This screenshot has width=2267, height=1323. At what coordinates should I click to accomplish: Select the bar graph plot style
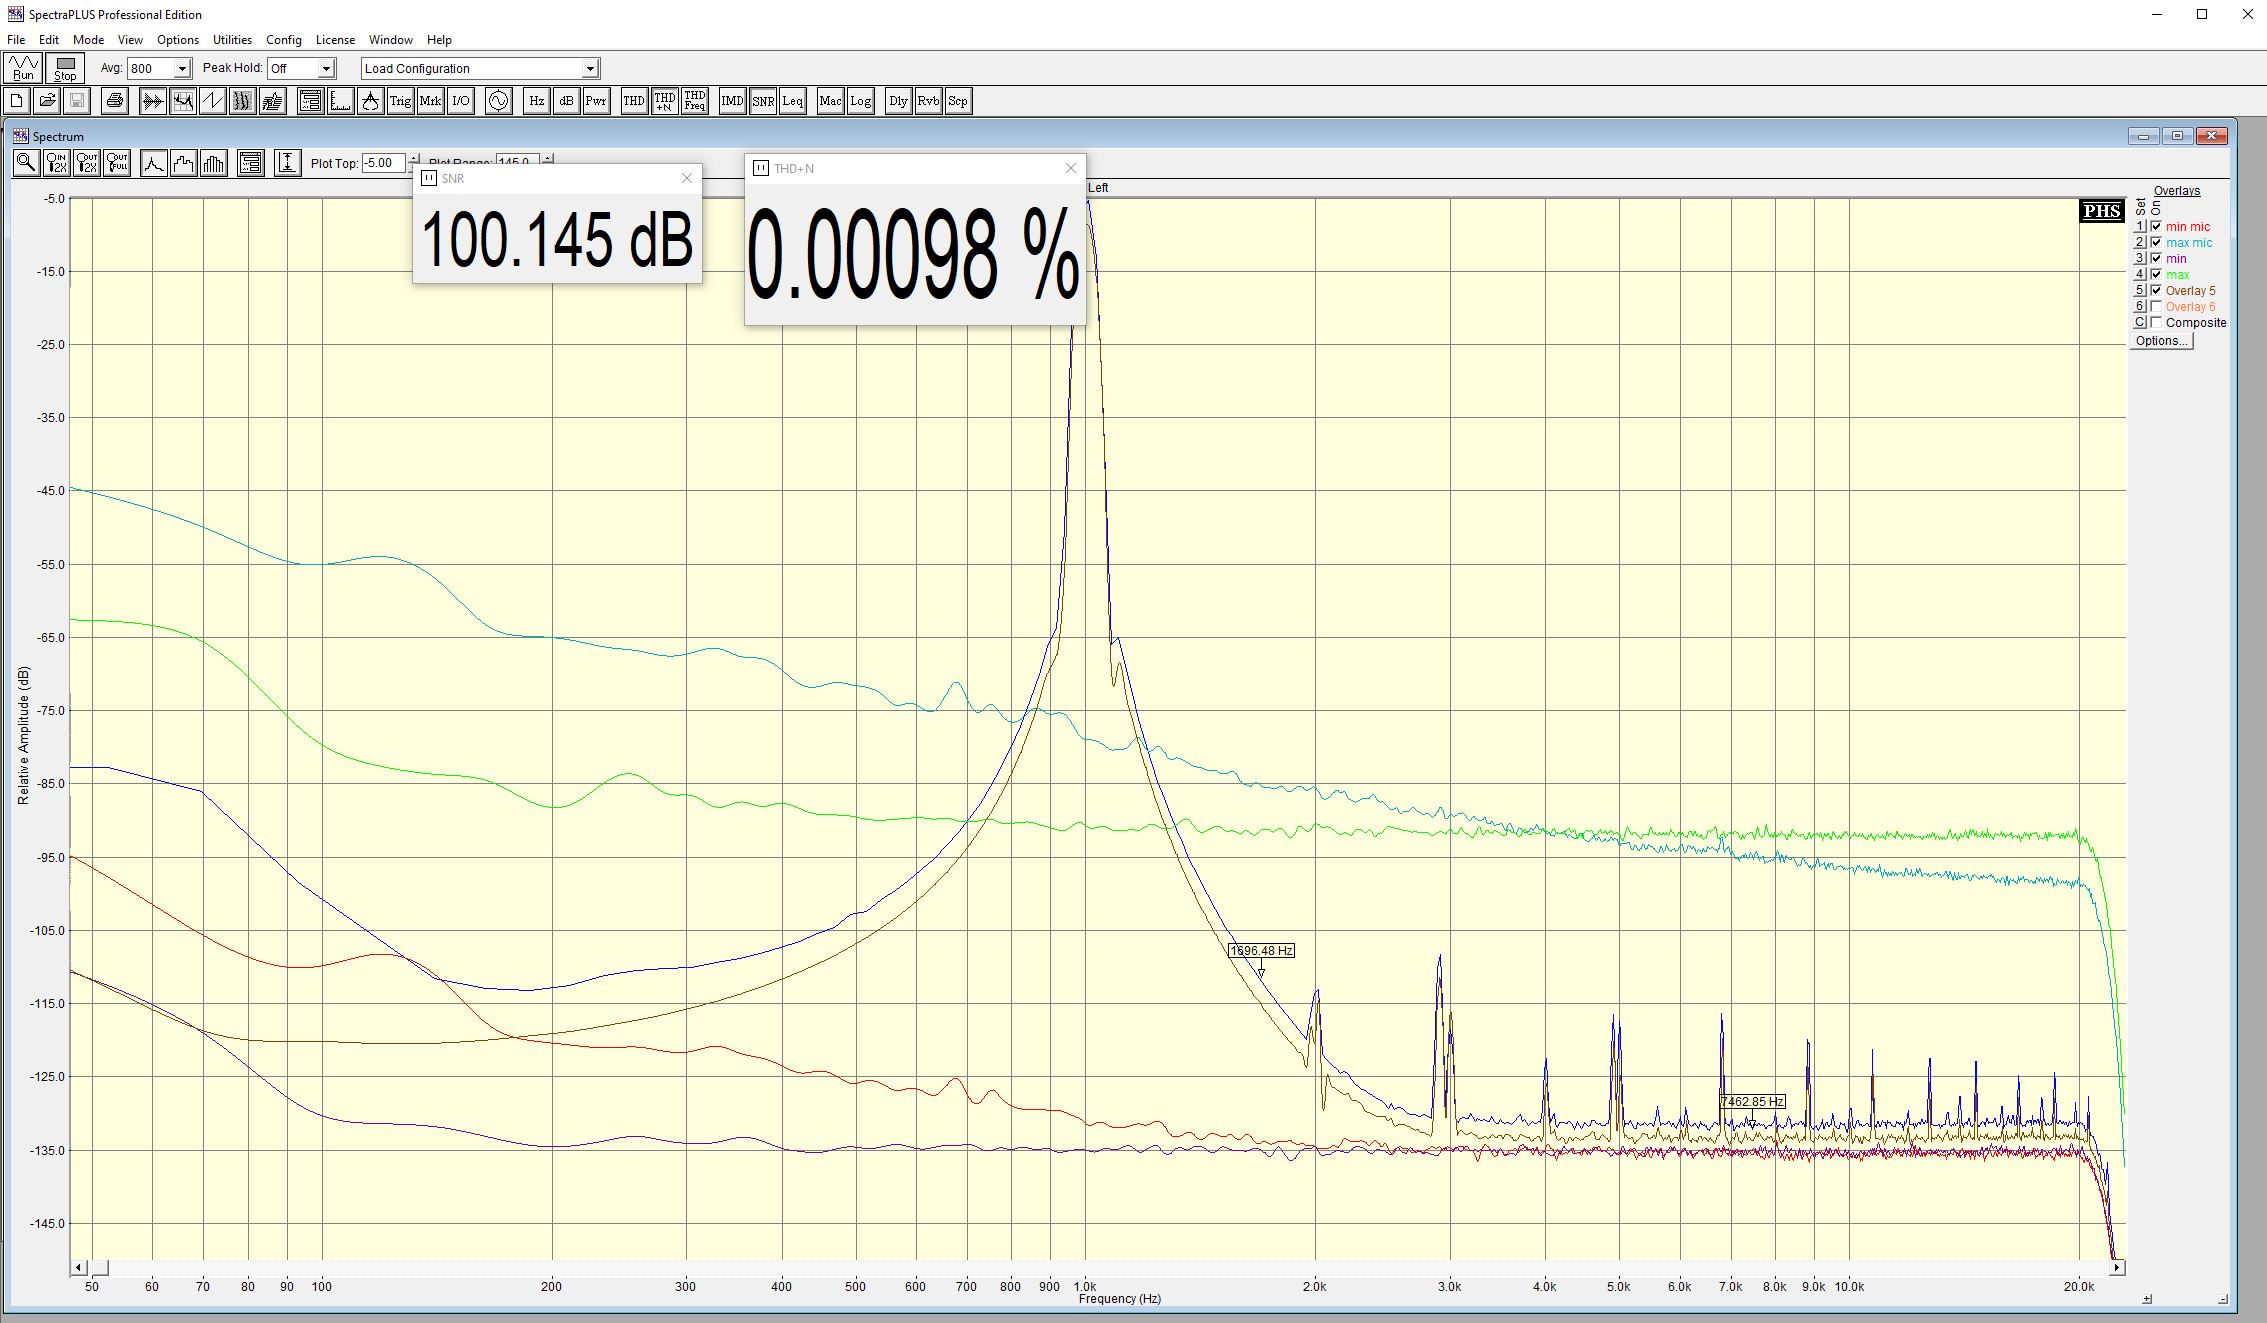[214, 163]
